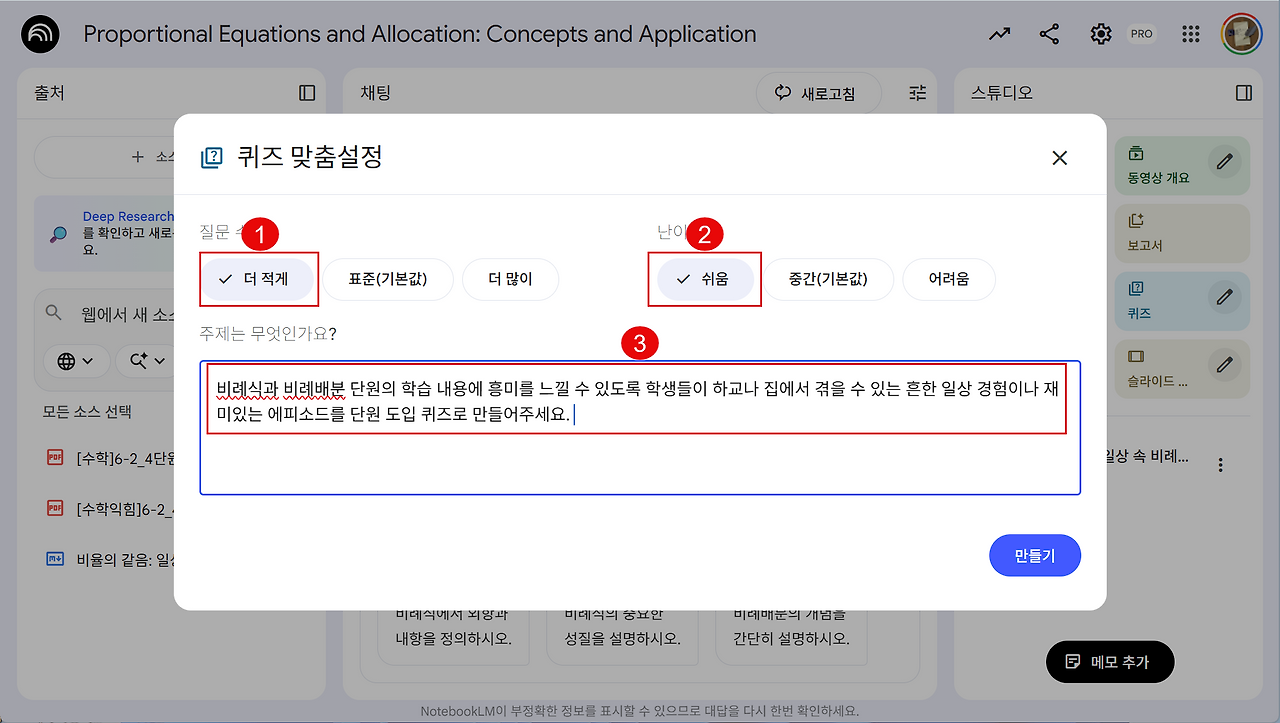Viewport: 1280px width, 723px height.
Task: Edit the 동영상 개요 card with its pencil
Action: point(1224,162)
